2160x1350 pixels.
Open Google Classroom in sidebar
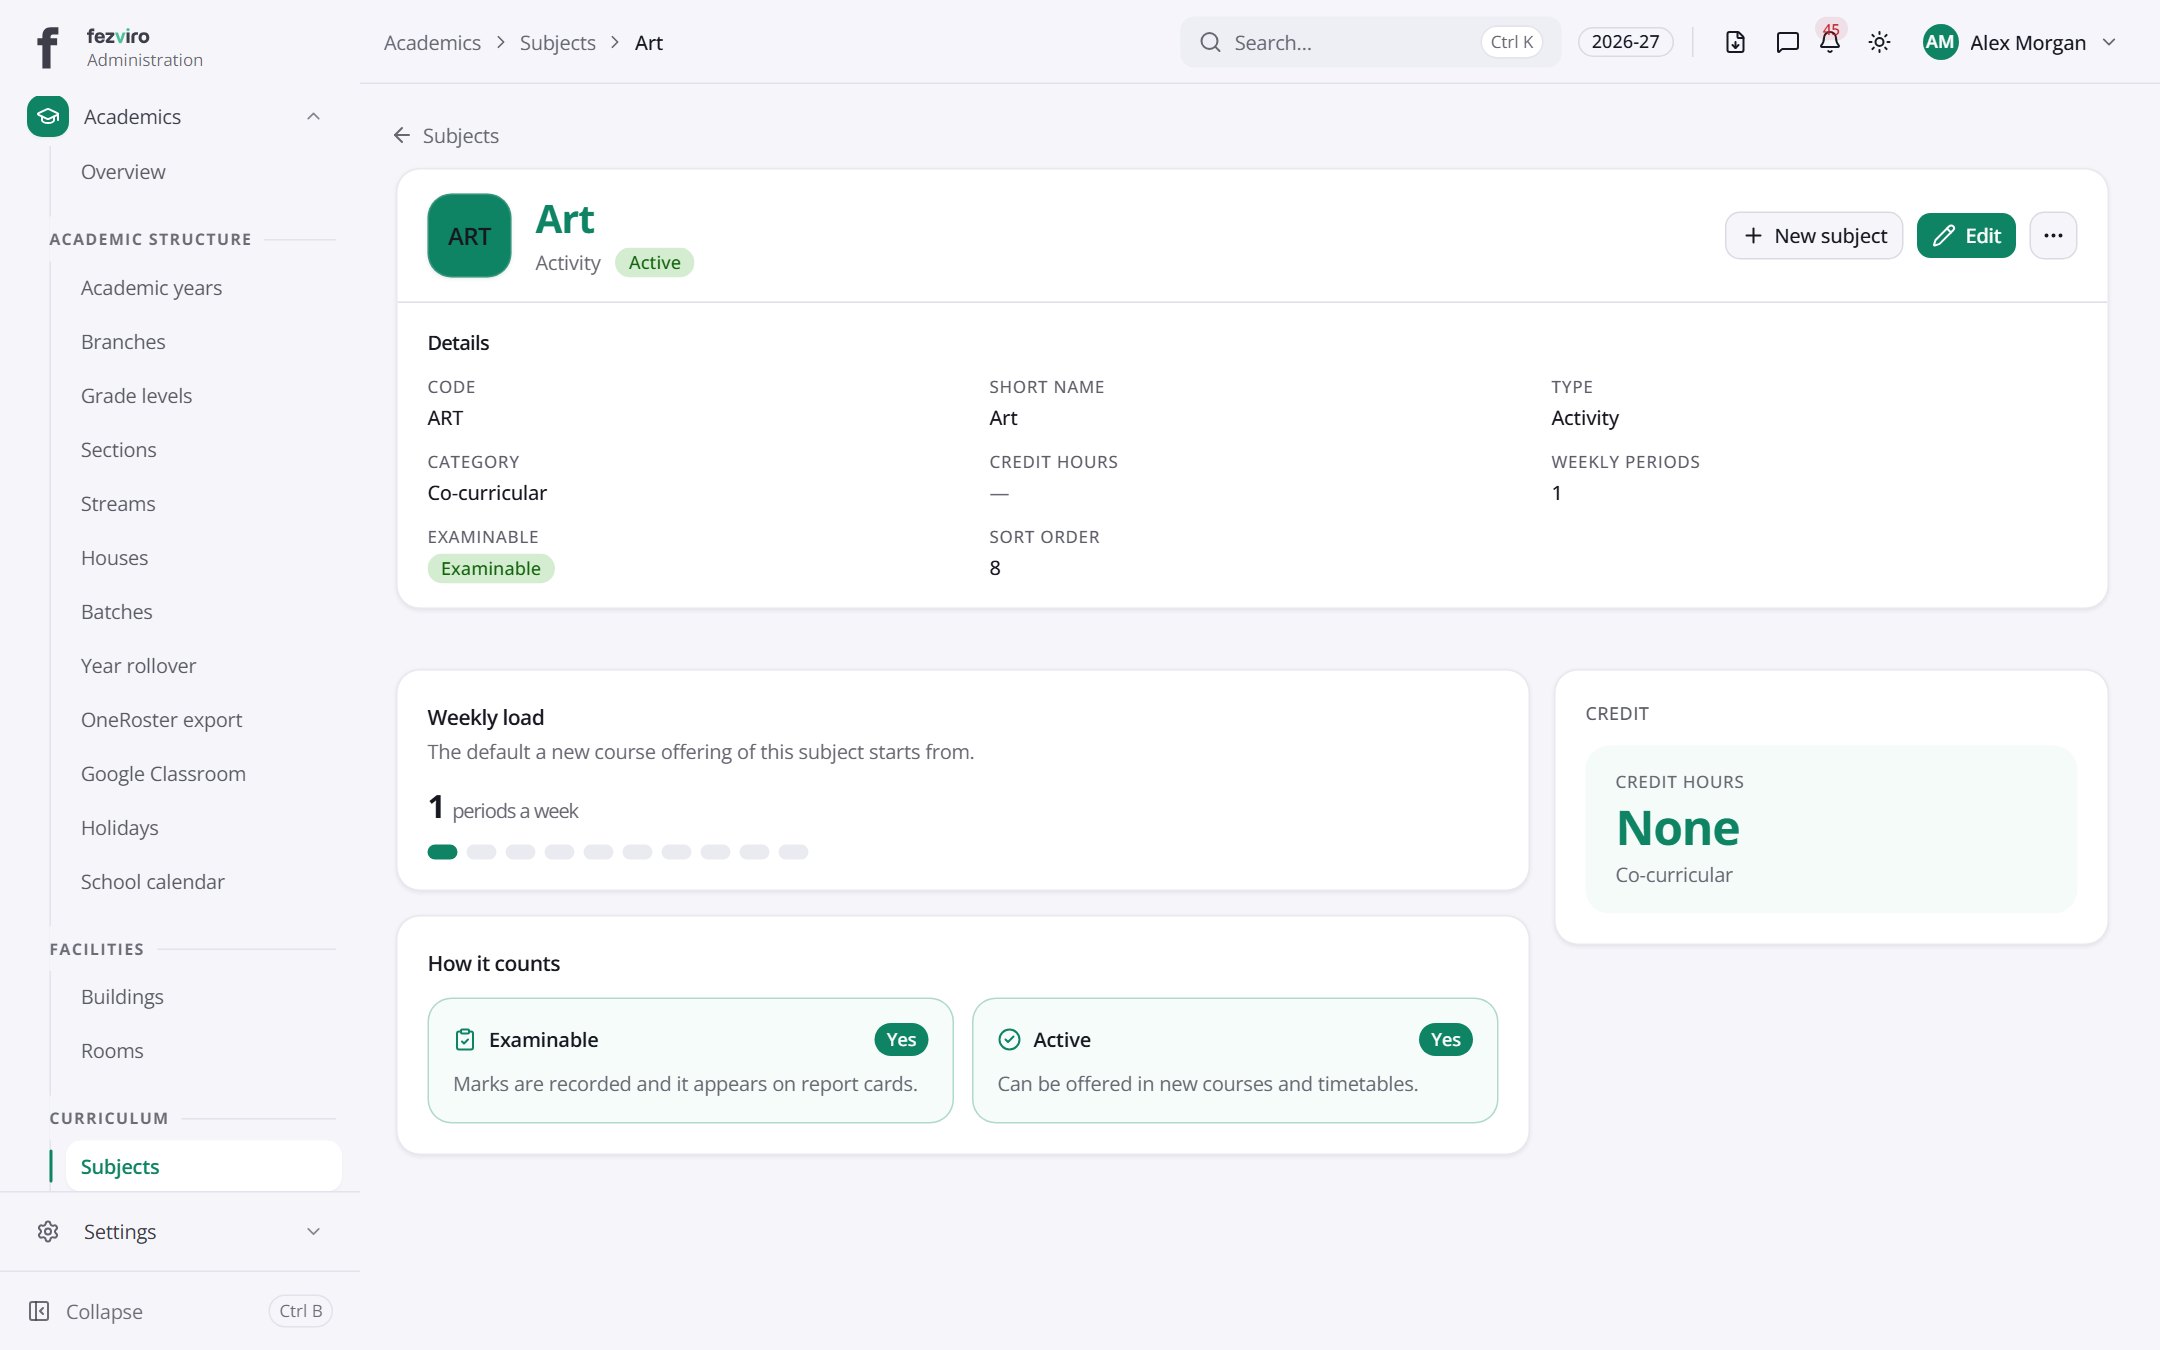tap(163, 774)
